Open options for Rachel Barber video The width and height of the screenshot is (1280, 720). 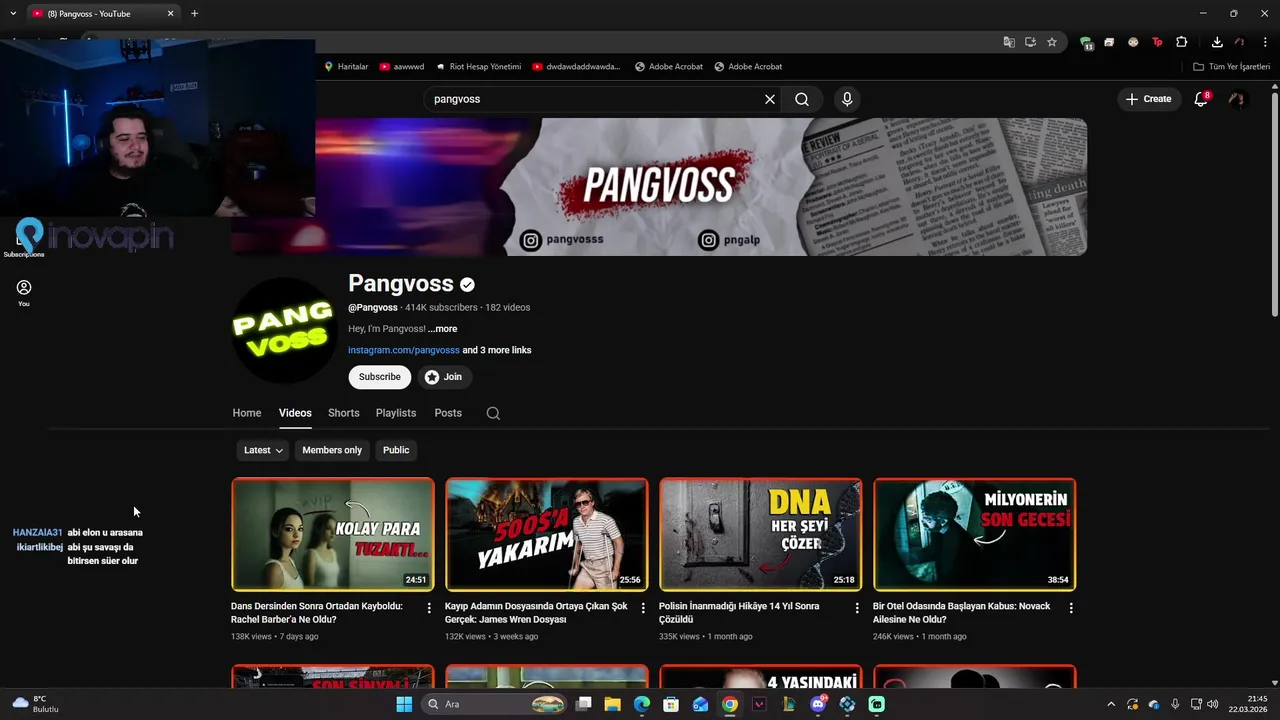click(x=429, y=608)
